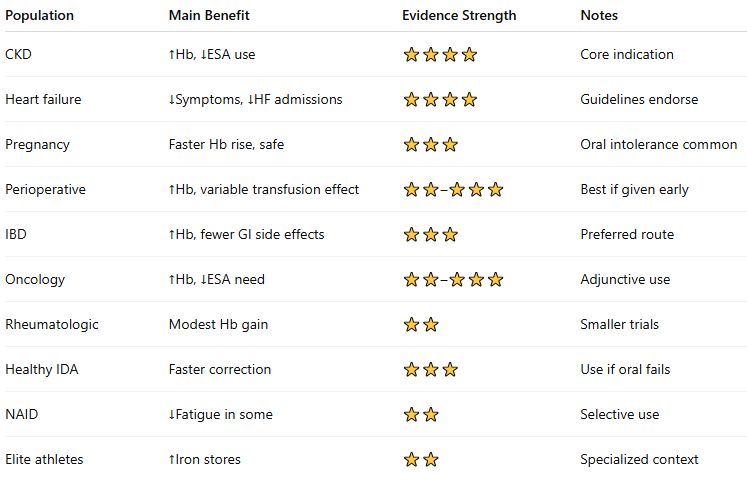
Task: Select the Population column header
Action: pyautogui.click(x=39, y=16)
